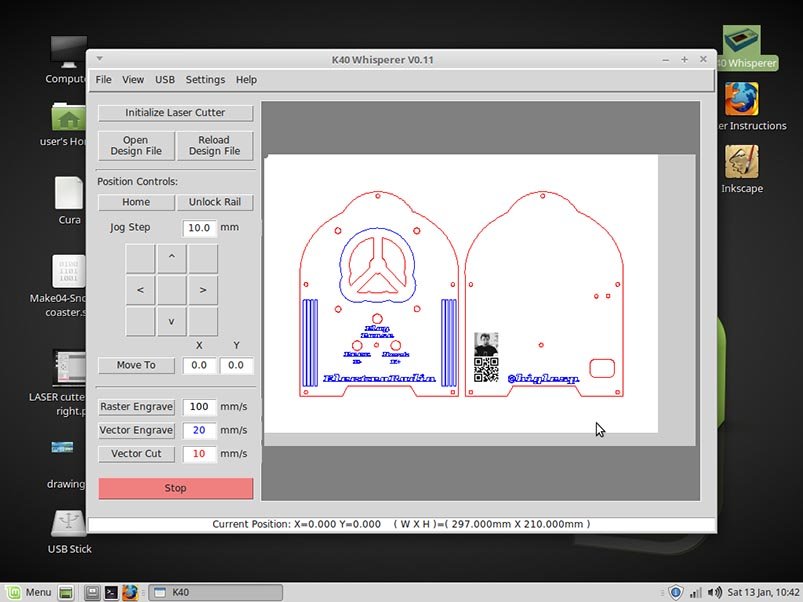Open the Settings menu

click(205, 79)
